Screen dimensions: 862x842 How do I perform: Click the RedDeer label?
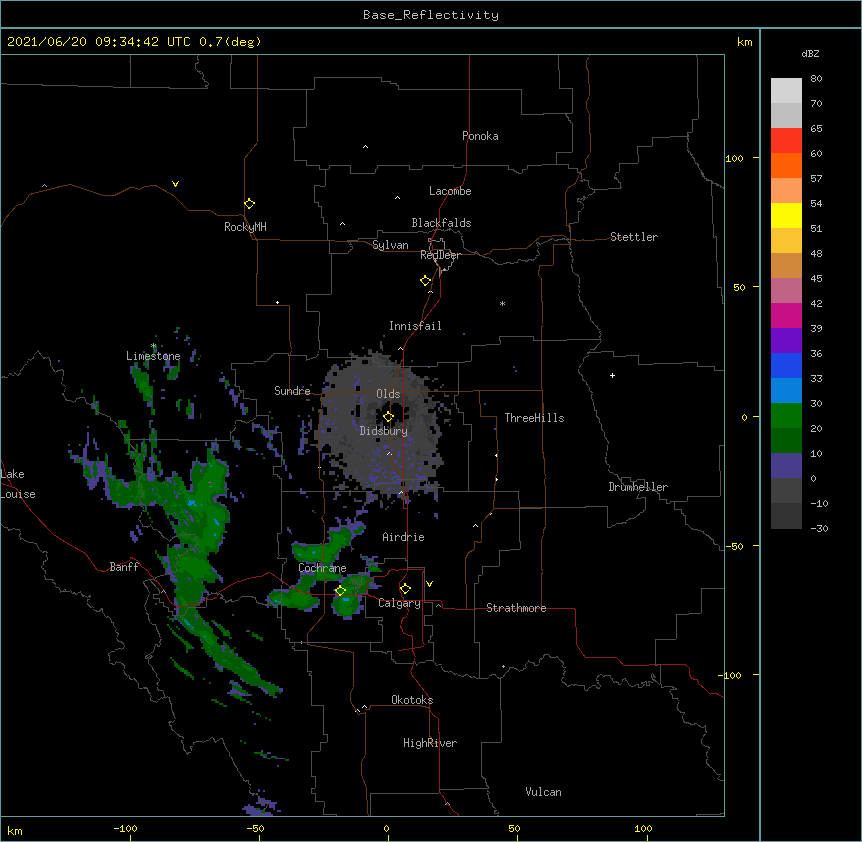[440, 255]
